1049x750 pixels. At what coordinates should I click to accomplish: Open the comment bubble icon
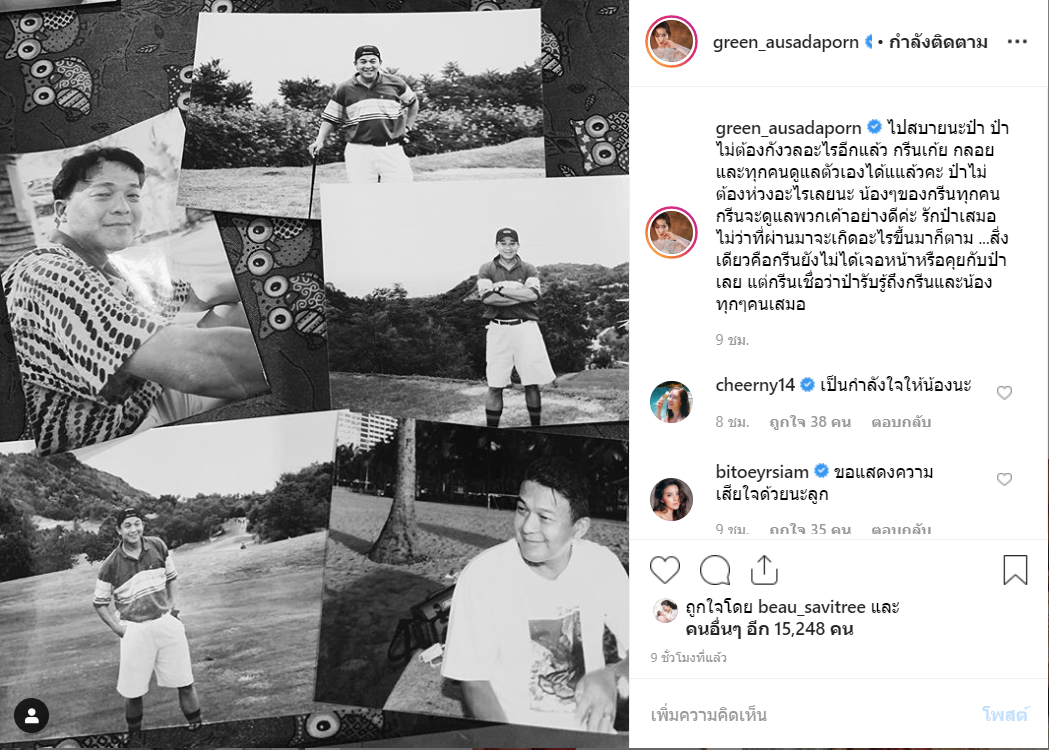[x=714, y=570]
